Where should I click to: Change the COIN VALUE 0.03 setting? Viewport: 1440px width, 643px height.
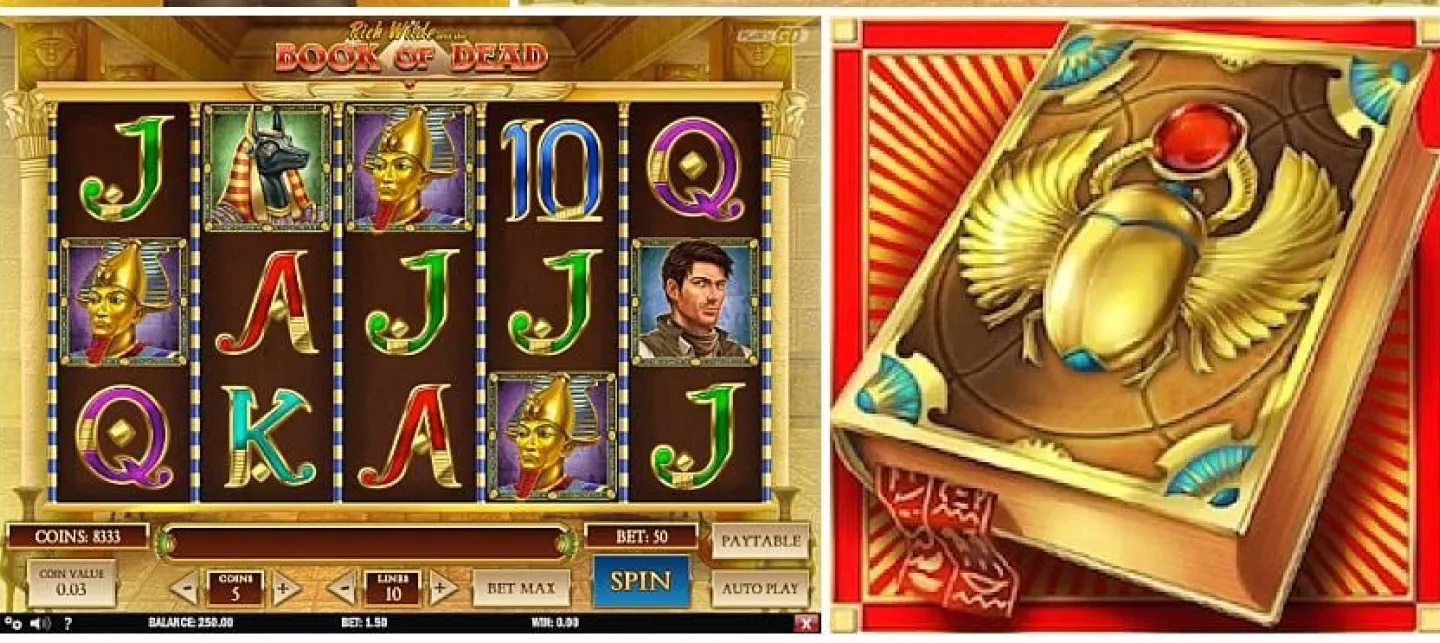71,583
